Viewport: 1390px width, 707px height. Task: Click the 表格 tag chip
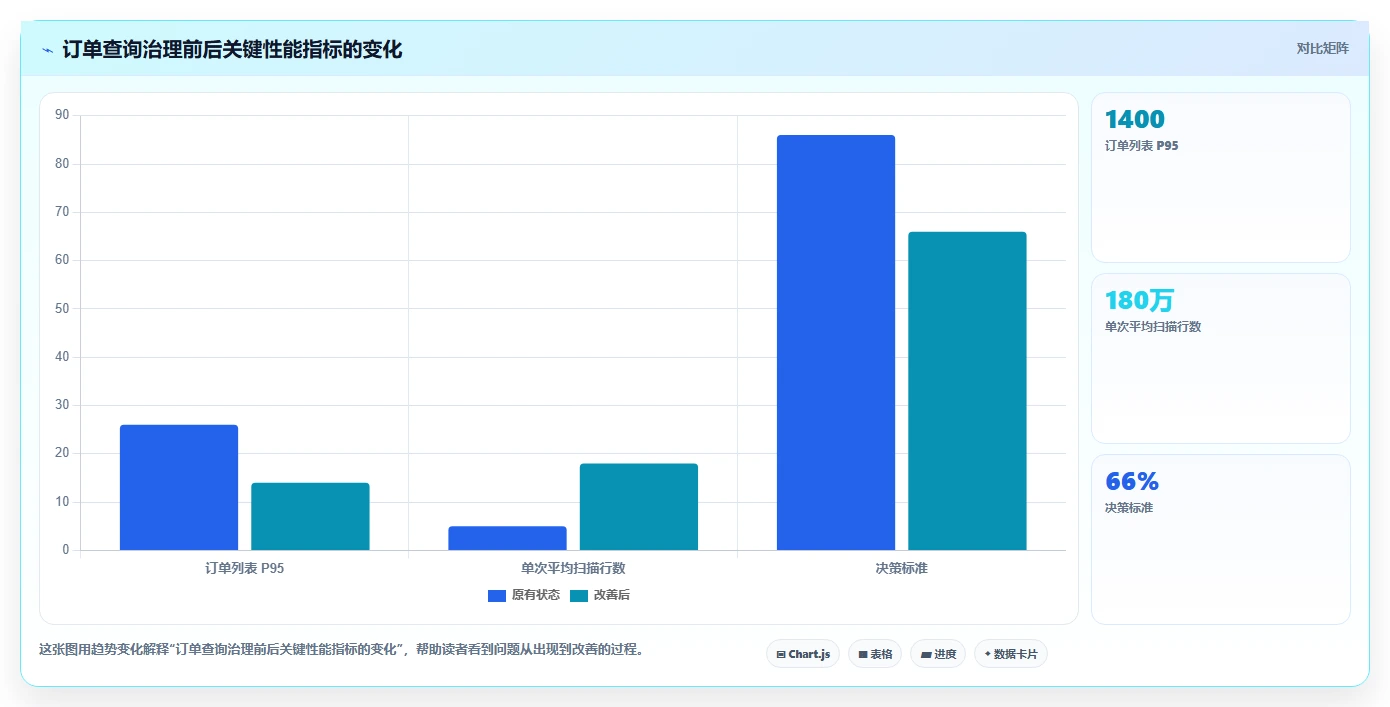click(875, 654)
